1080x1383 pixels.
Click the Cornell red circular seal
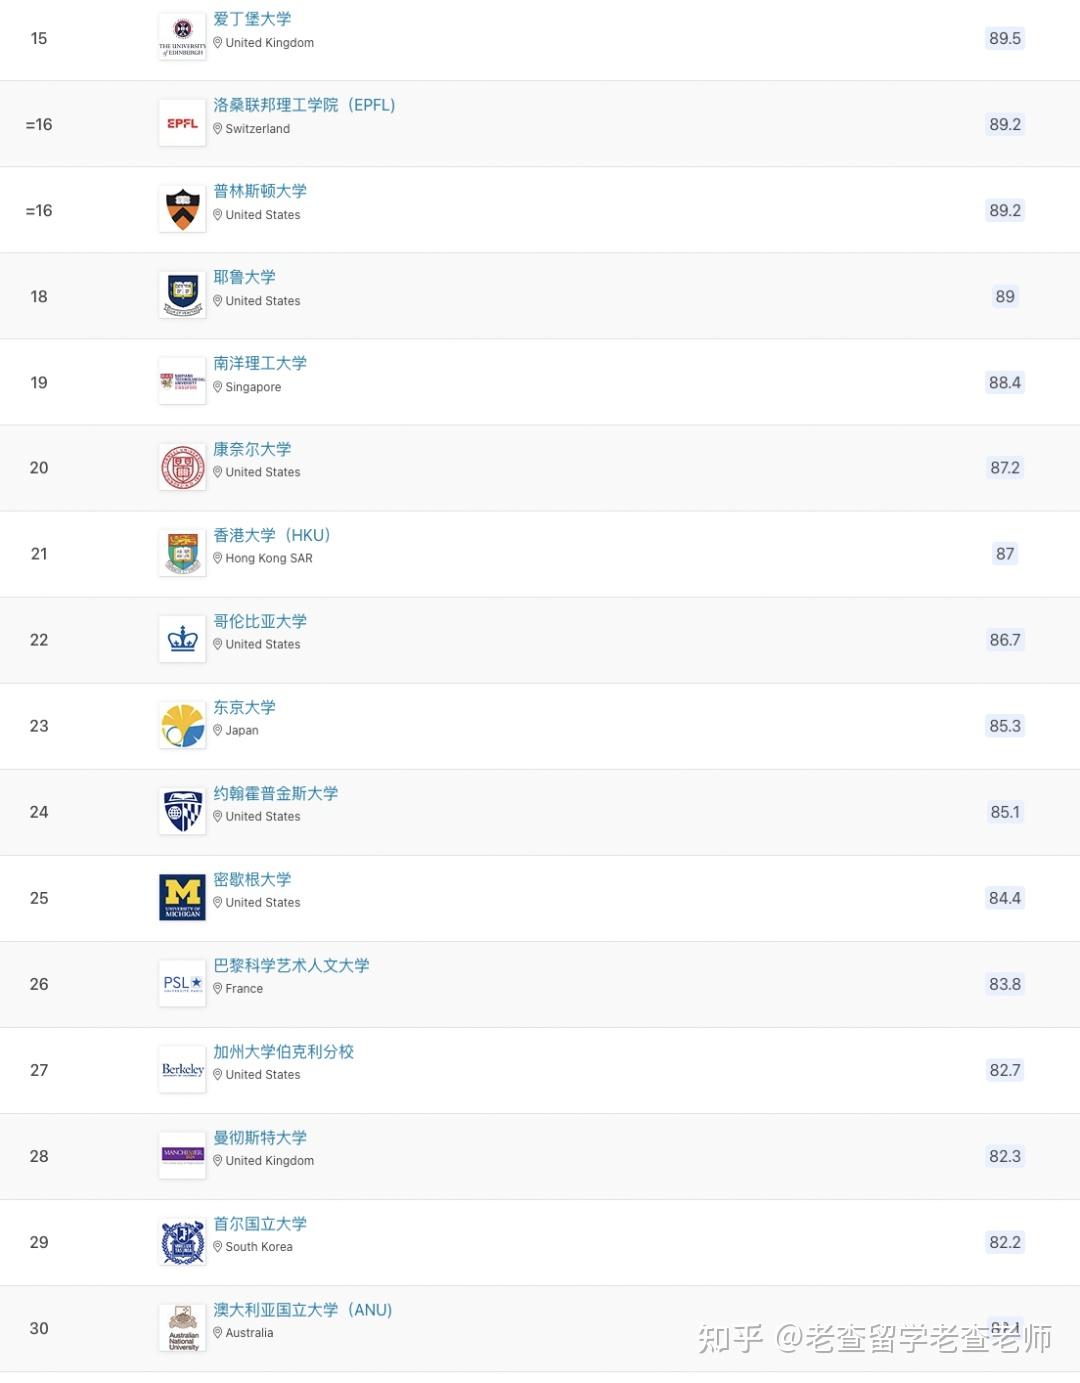[182, 468]
